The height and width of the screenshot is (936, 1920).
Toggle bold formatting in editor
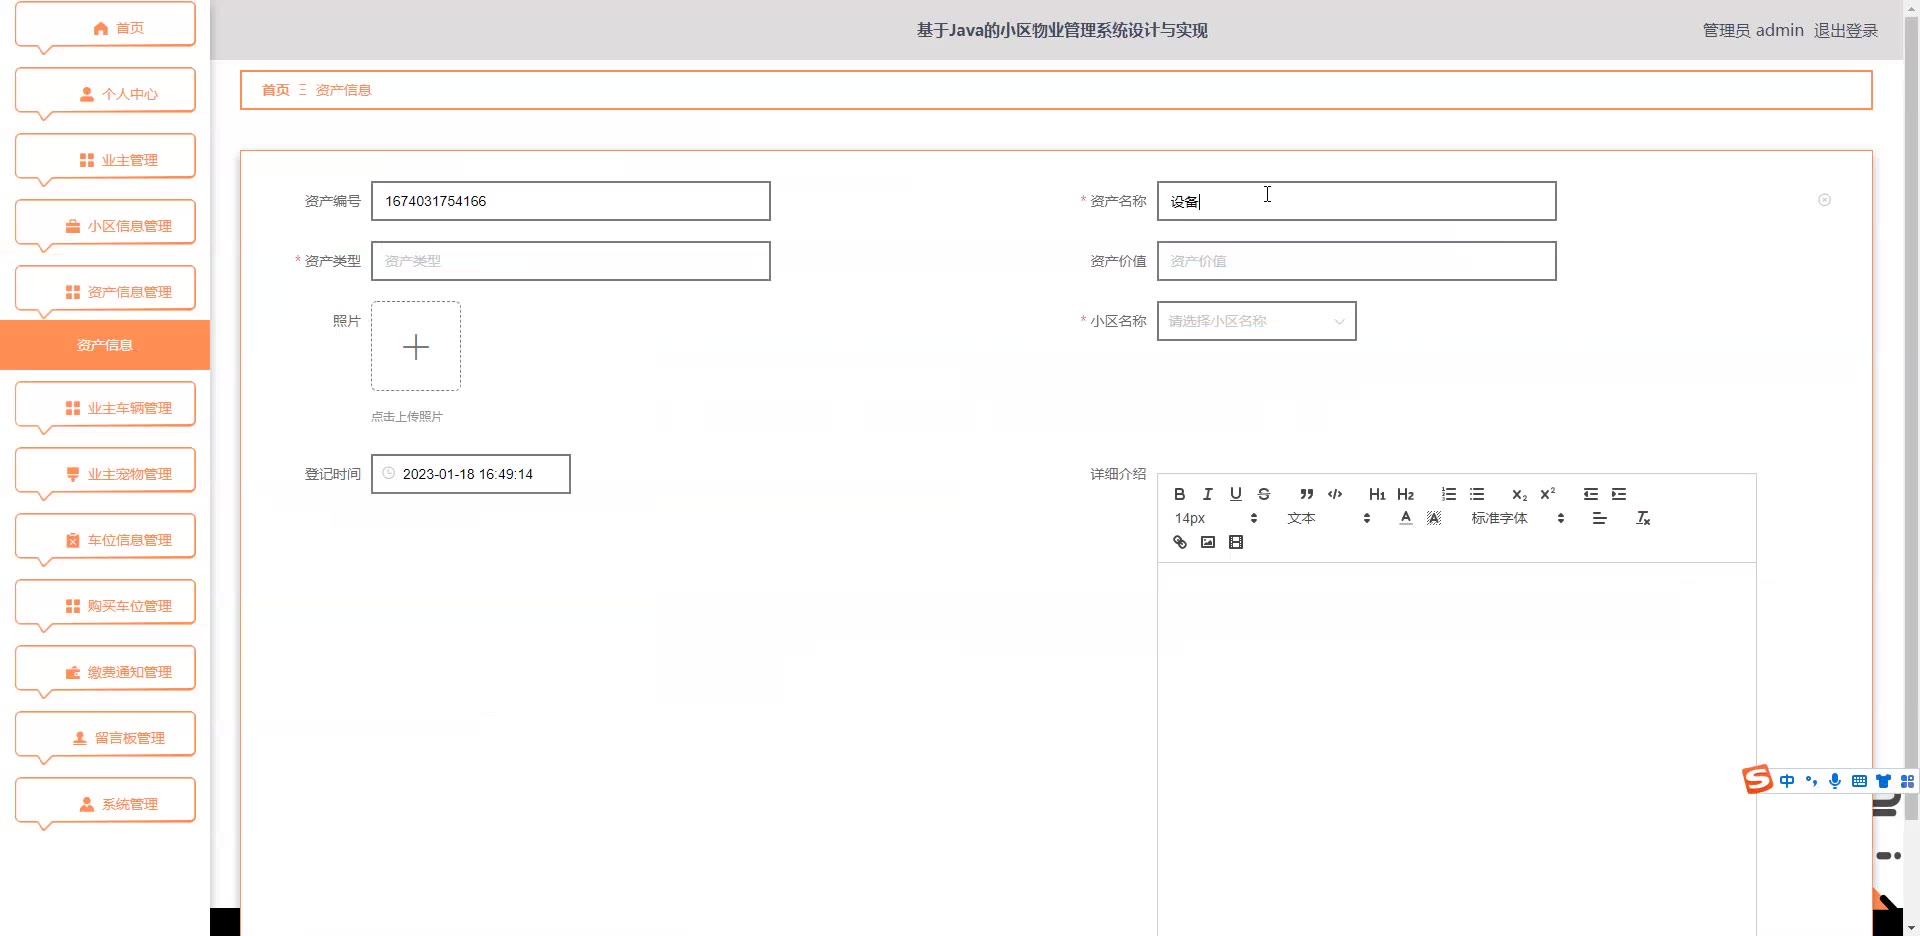pos(1180,494)
